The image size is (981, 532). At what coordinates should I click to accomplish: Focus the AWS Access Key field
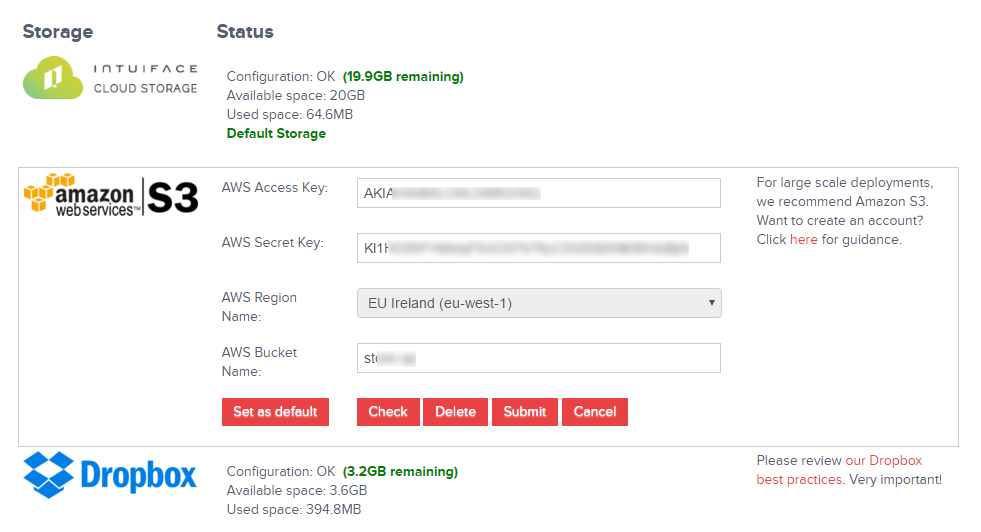pos(539,193)
